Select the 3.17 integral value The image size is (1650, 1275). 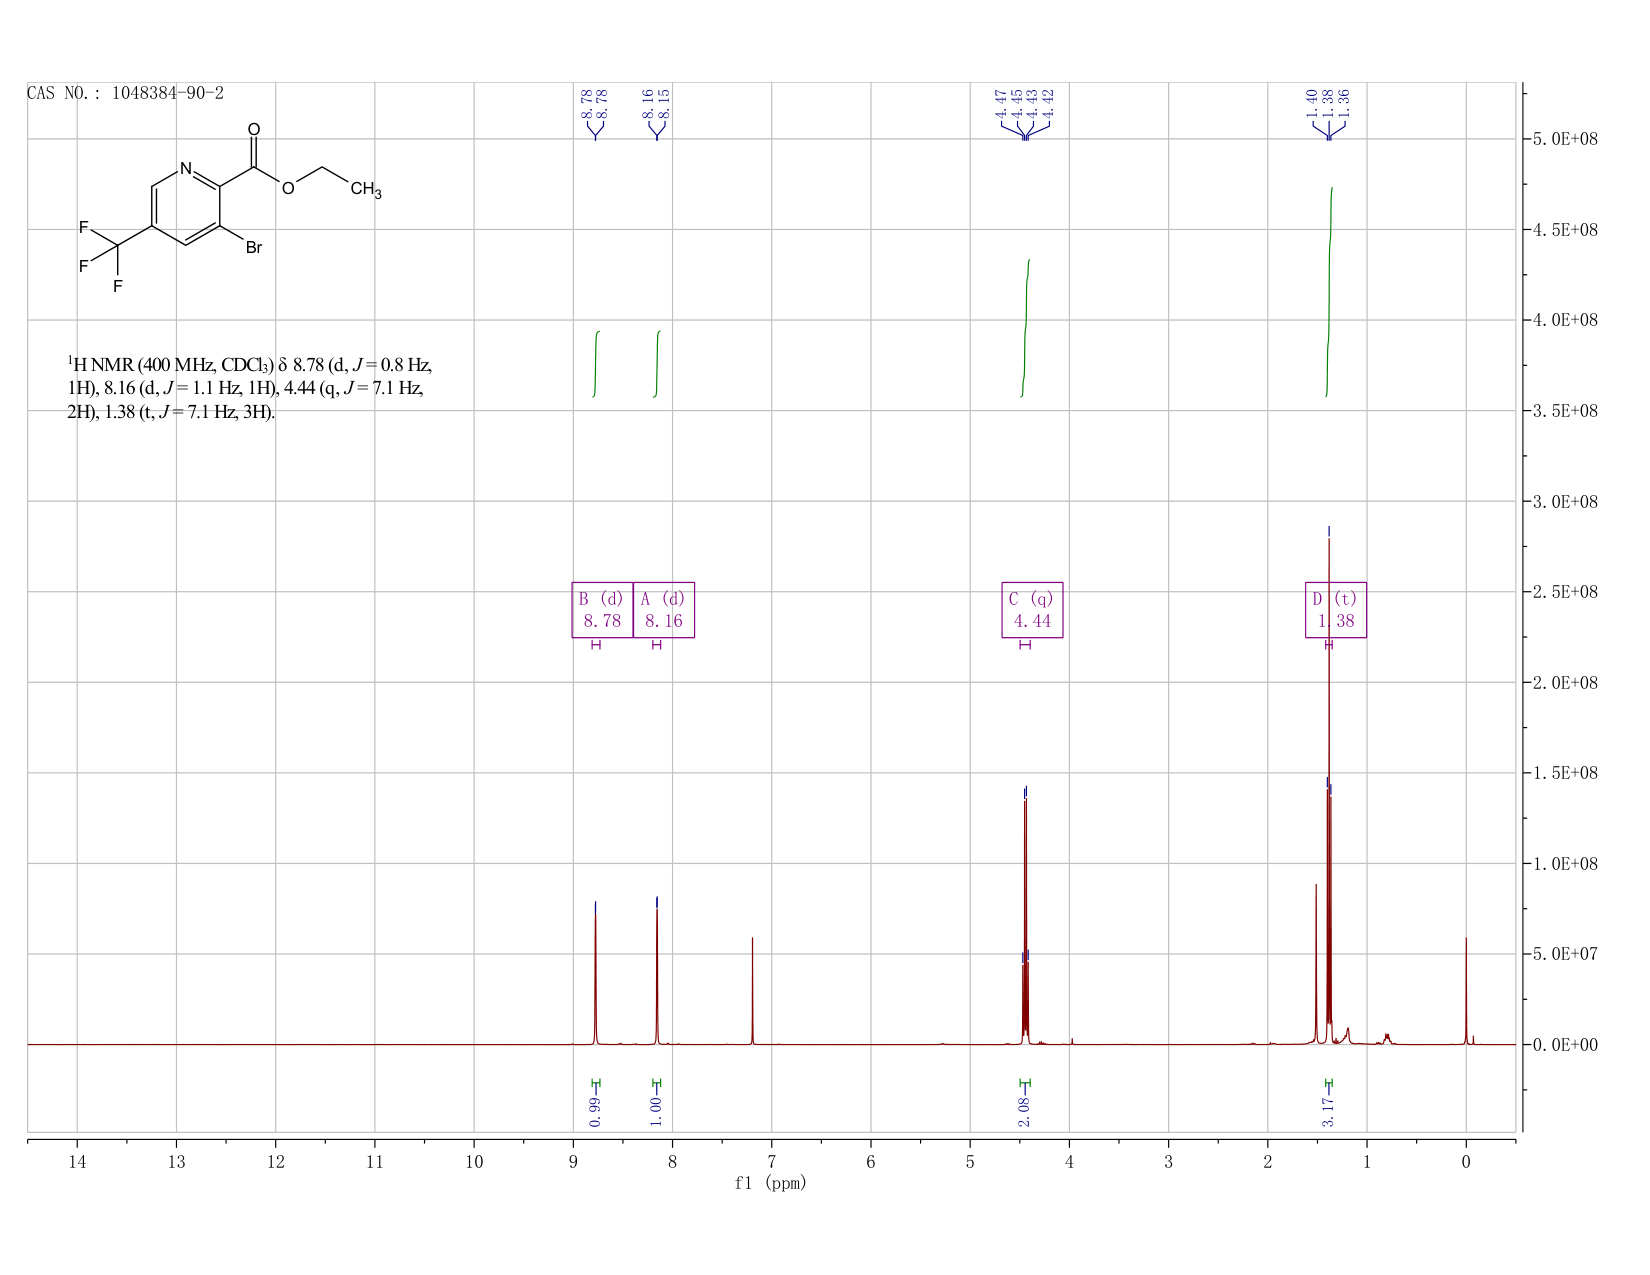tap(1329, 1111)
